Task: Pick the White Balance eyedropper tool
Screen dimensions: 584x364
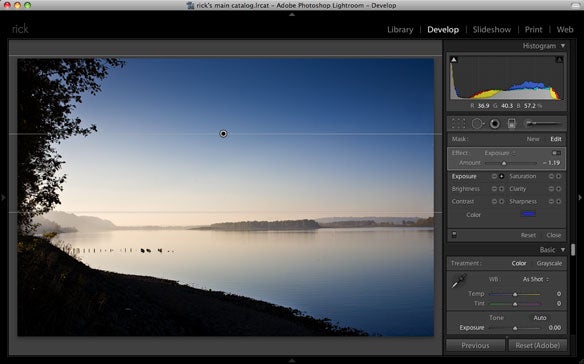Action: [x=459, y=281]
